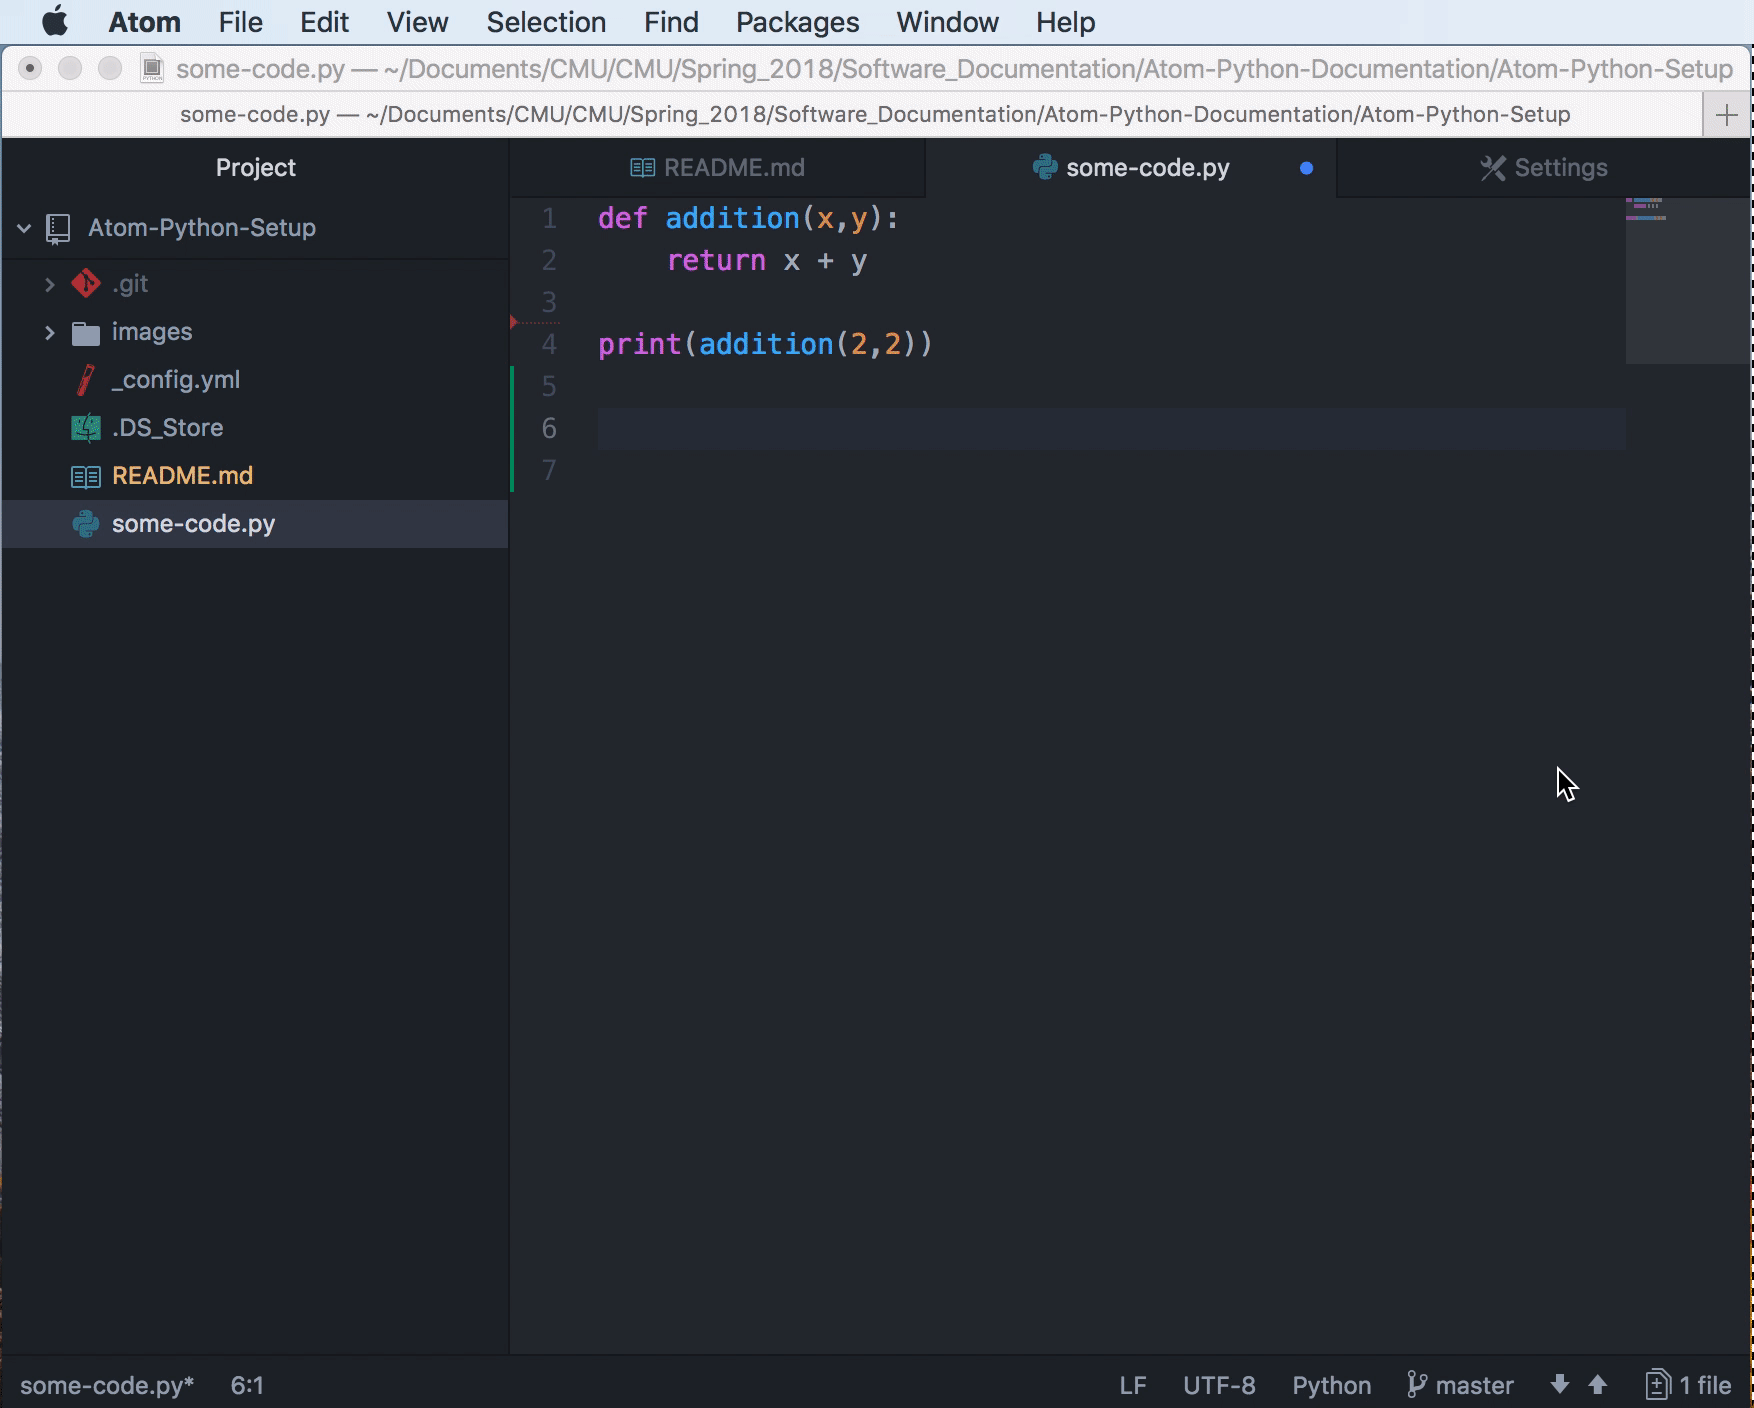The height and width of the screenshot is (1408, 1754).
Task: Open the Window menu
Action: [x=947, y=22]
